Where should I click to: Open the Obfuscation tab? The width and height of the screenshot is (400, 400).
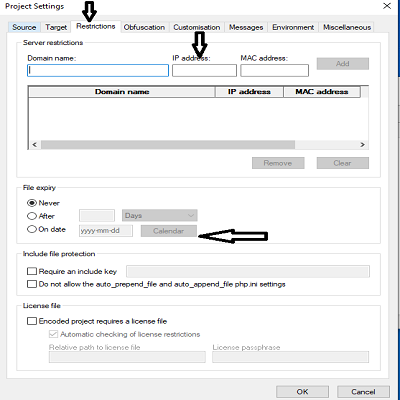[144, 27]
